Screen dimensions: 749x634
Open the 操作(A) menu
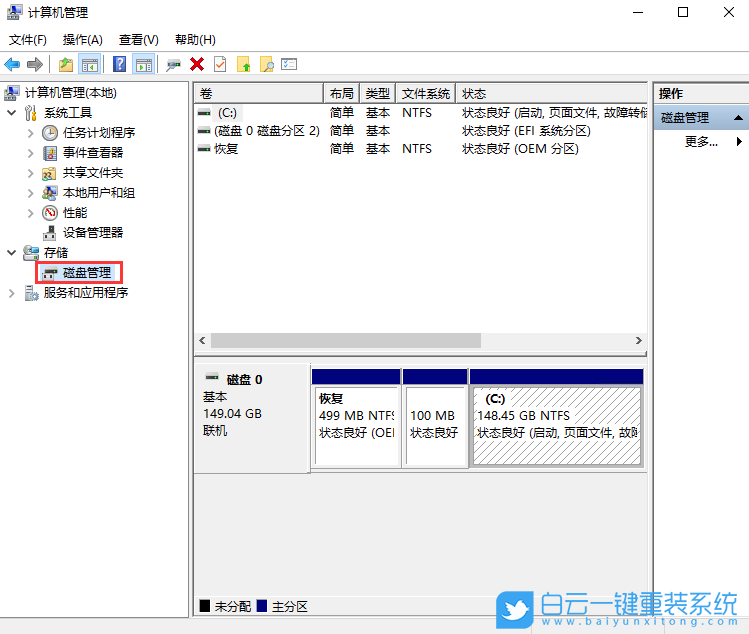83,40
